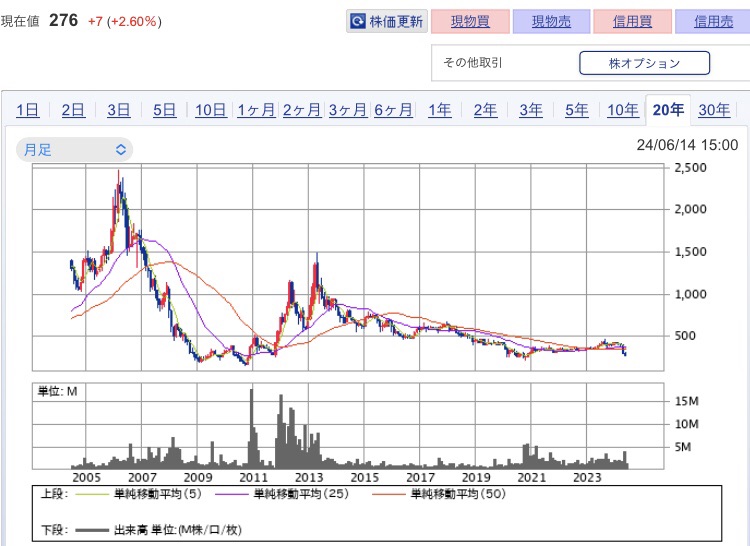This screenshot has width=750, height=546.
Task: Open the 現物売 link
Action: click(551, 22)
